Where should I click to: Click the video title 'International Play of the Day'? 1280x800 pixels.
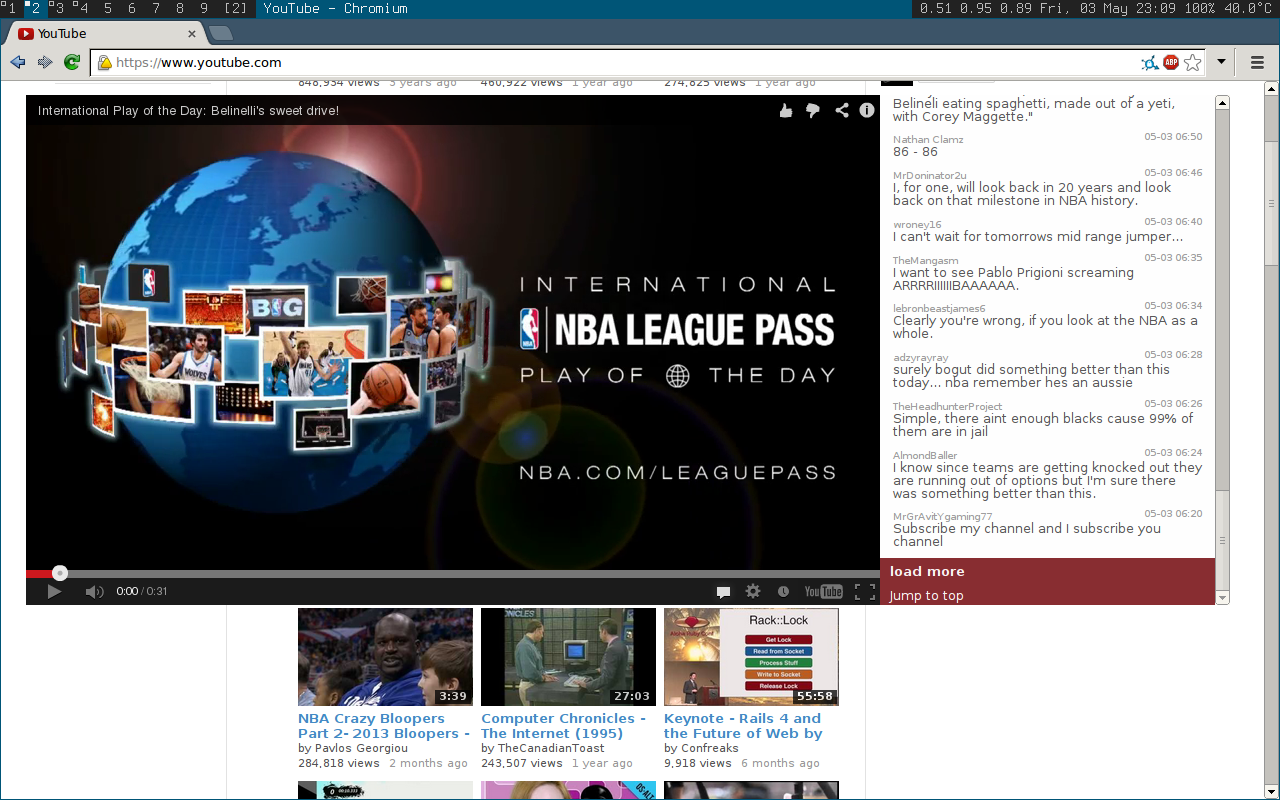(188, 111)
